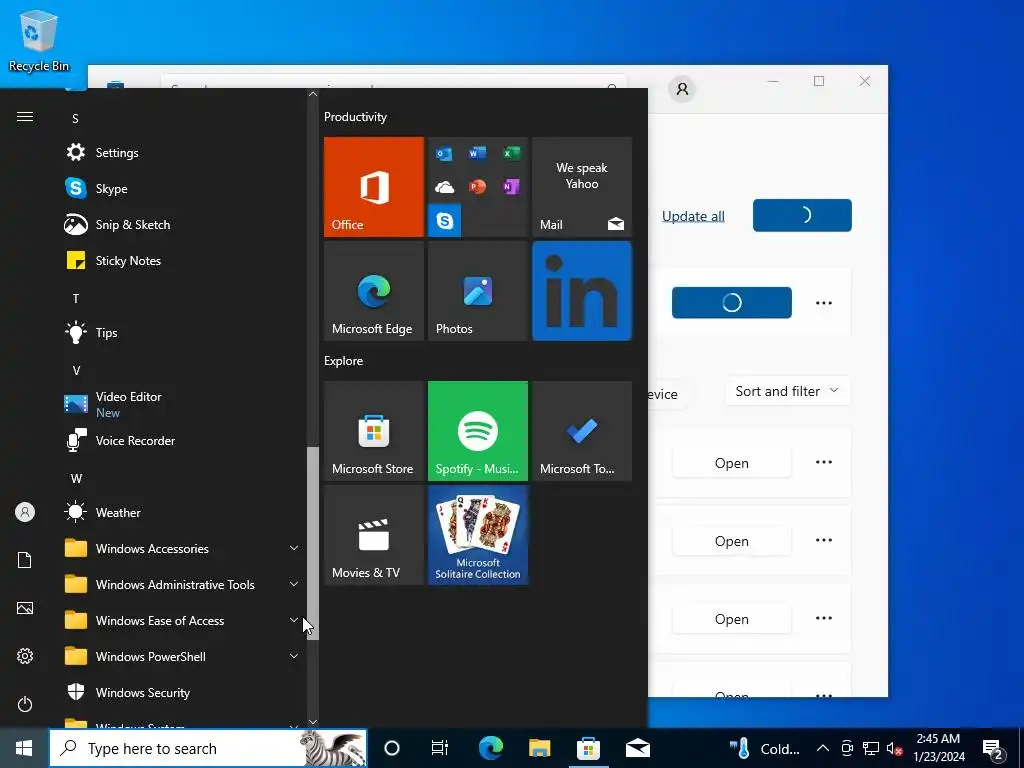Click Skype icon in Office folder tile

pyautogui.click(x=445, y=221)
